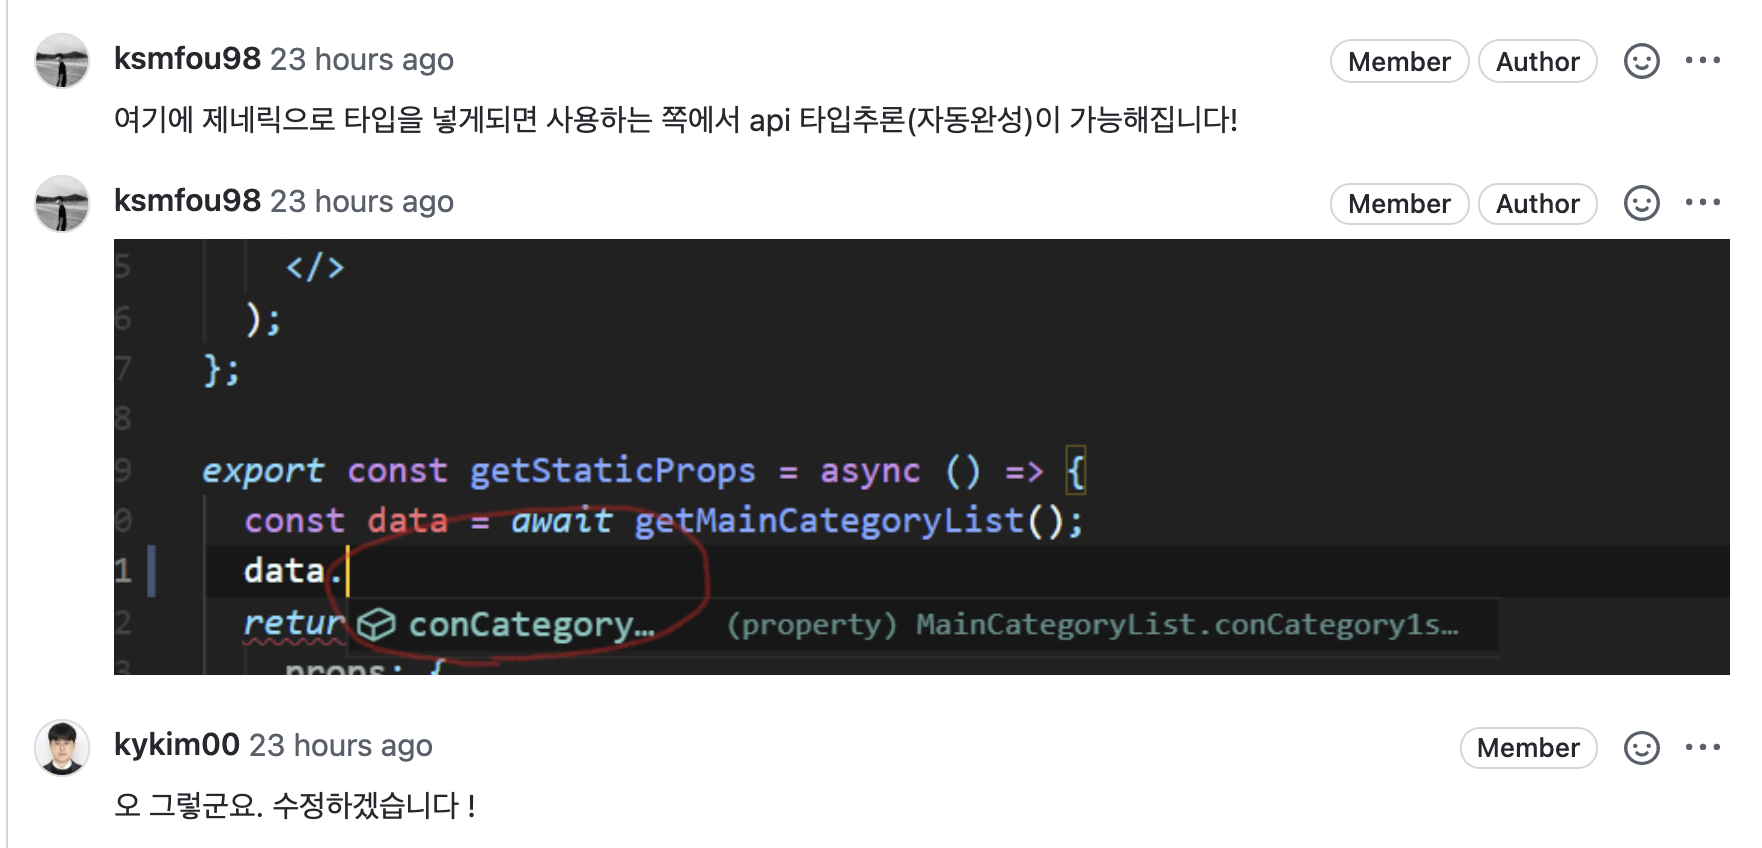Image resolution: width=1762 pixels, height=848 pixels.
Task: Add an emoji reaction to kykim00's comment
Action: click(x=1641, y=748)
